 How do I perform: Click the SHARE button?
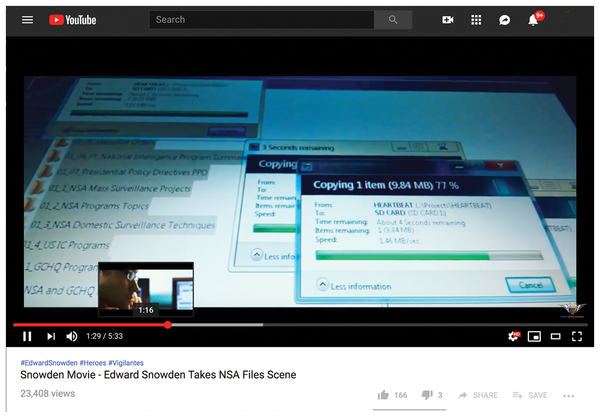[478, 395]
